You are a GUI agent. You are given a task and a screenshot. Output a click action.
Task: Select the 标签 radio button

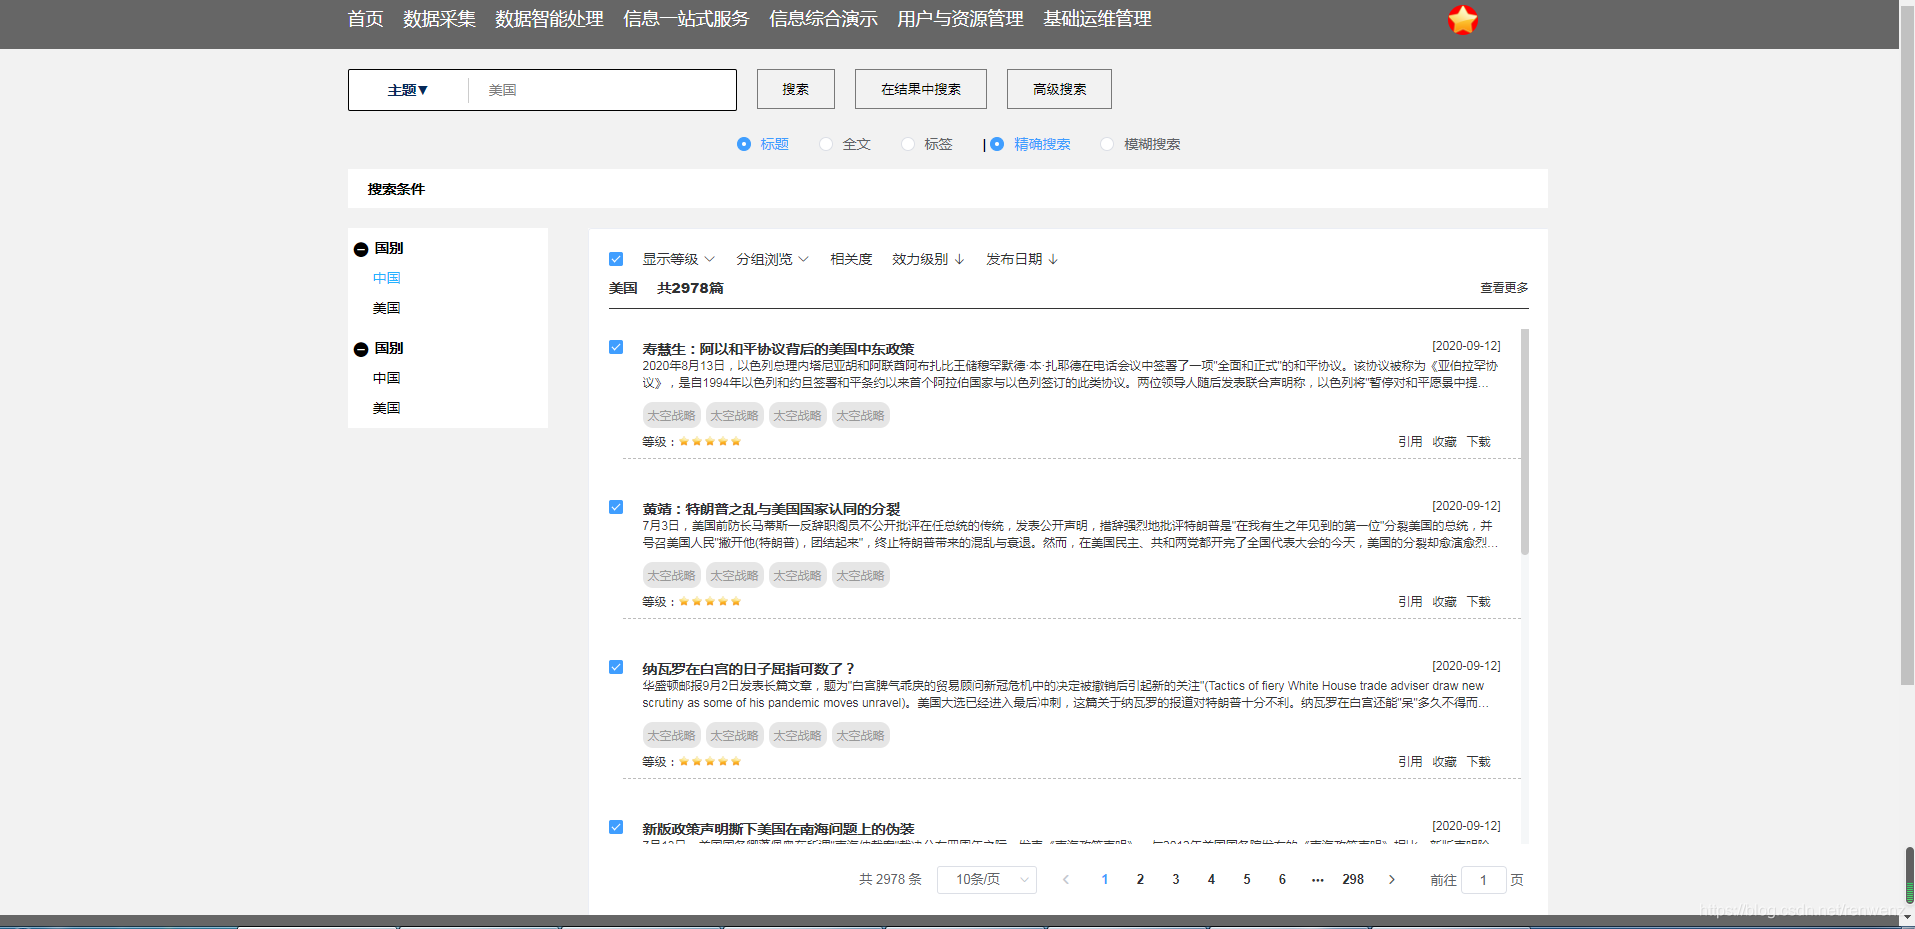(908, 144)
